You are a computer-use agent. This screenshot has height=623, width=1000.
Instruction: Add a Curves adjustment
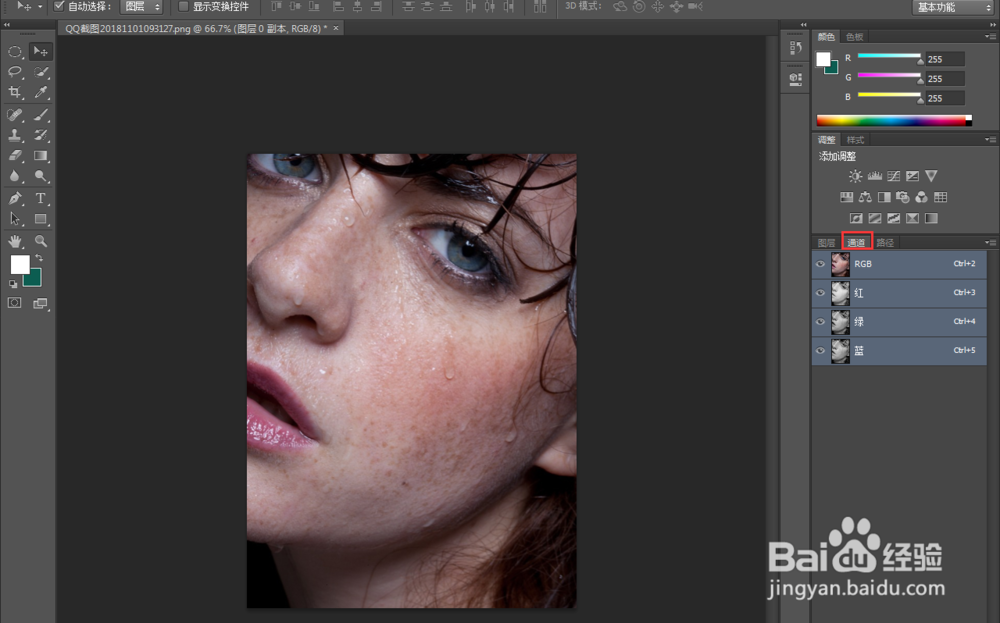point(893,176)
